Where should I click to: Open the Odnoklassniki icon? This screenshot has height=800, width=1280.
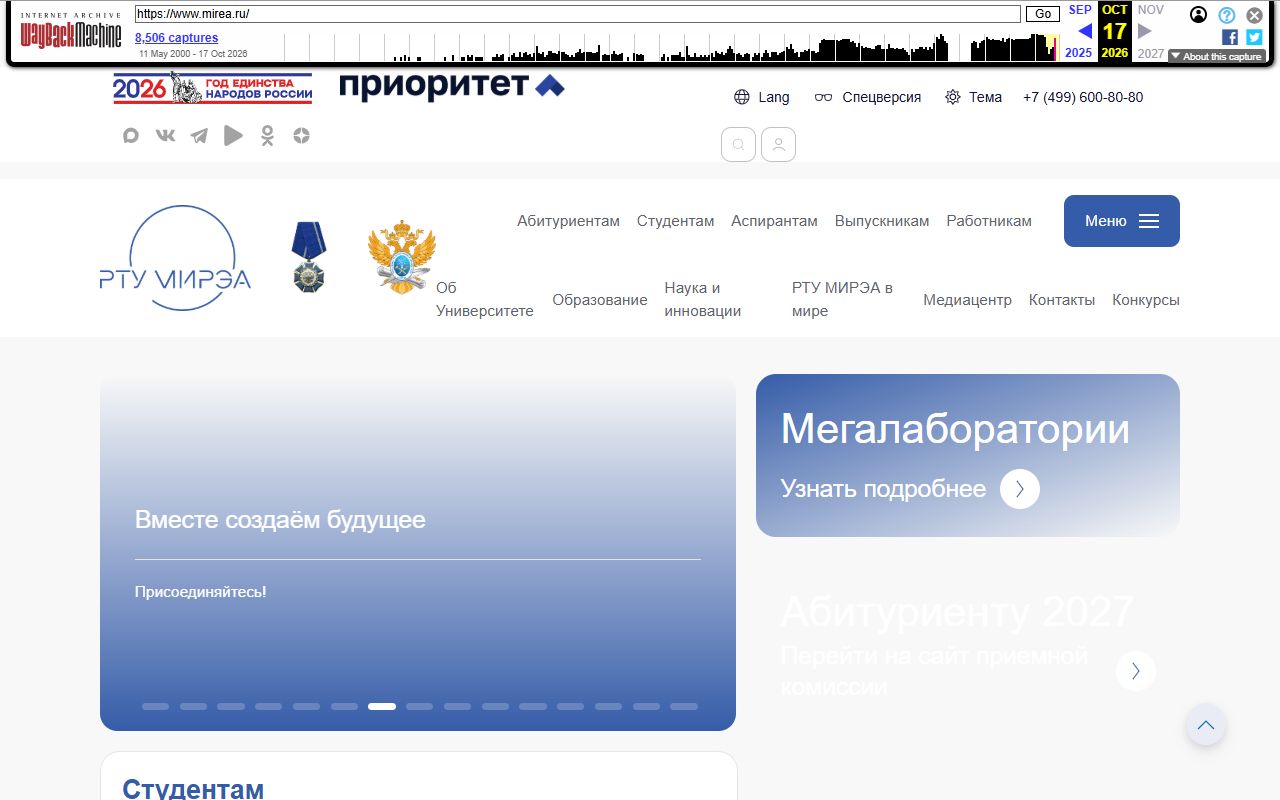(x=267, y=136)
